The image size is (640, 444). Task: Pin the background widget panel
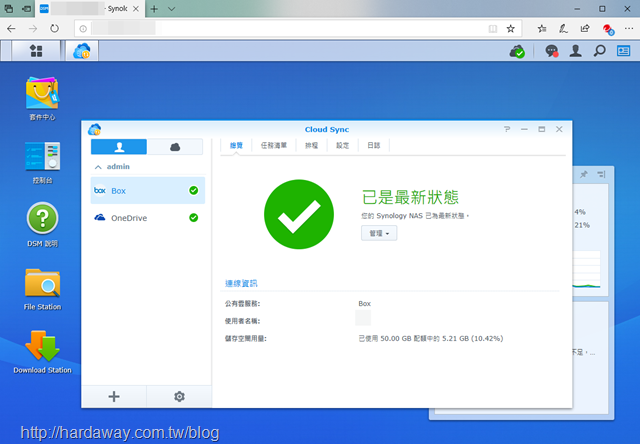point(584,174)
